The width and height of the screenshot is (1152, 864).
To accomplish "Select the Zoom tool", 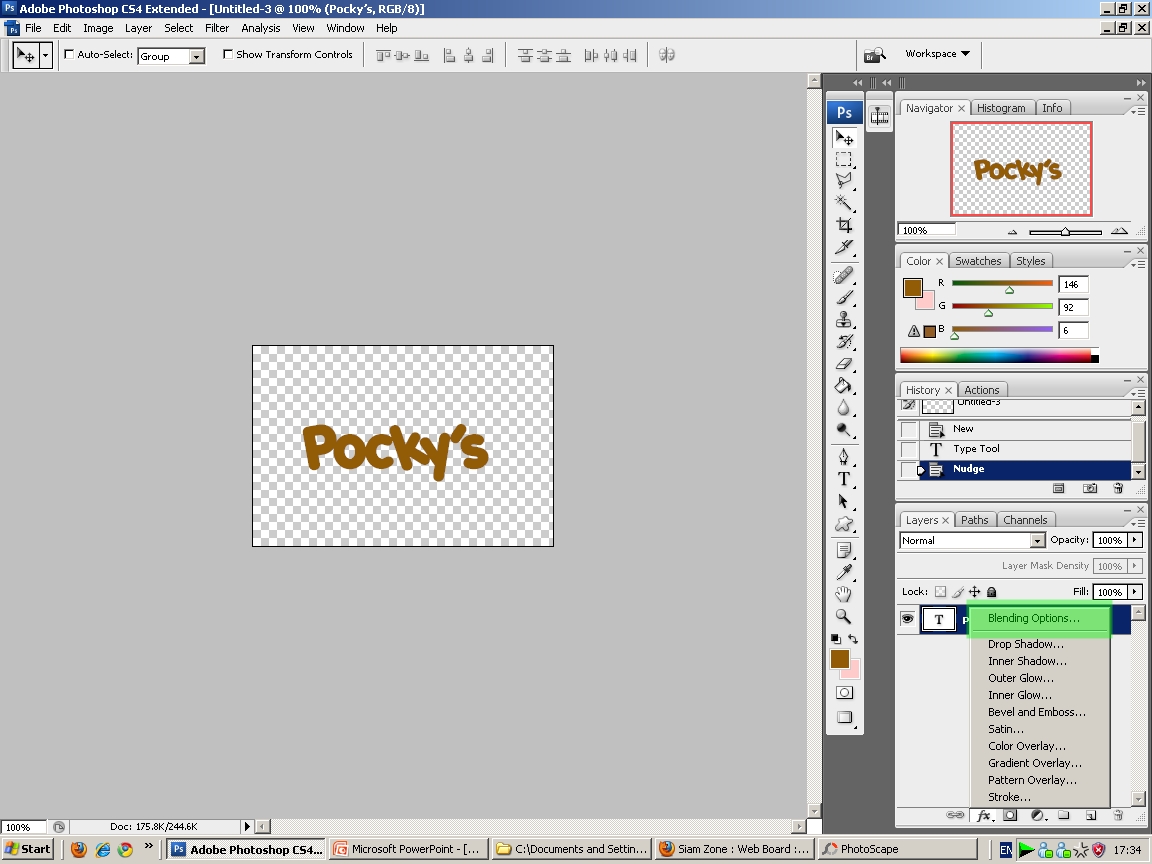I will 844,616.
